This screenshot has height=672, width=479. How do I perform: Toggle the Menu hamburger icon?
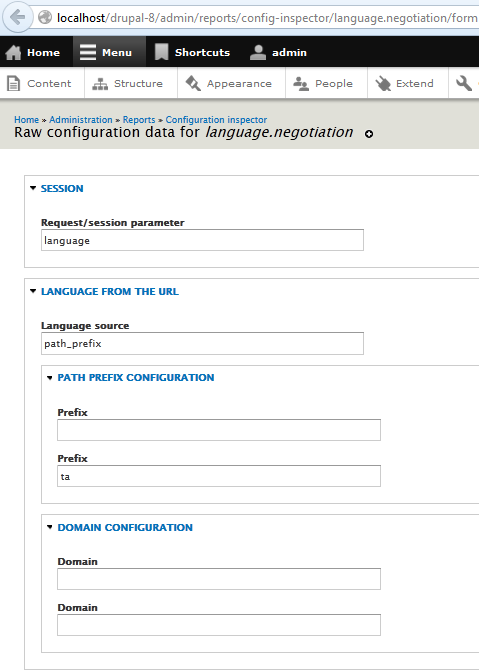pos(88,52)
